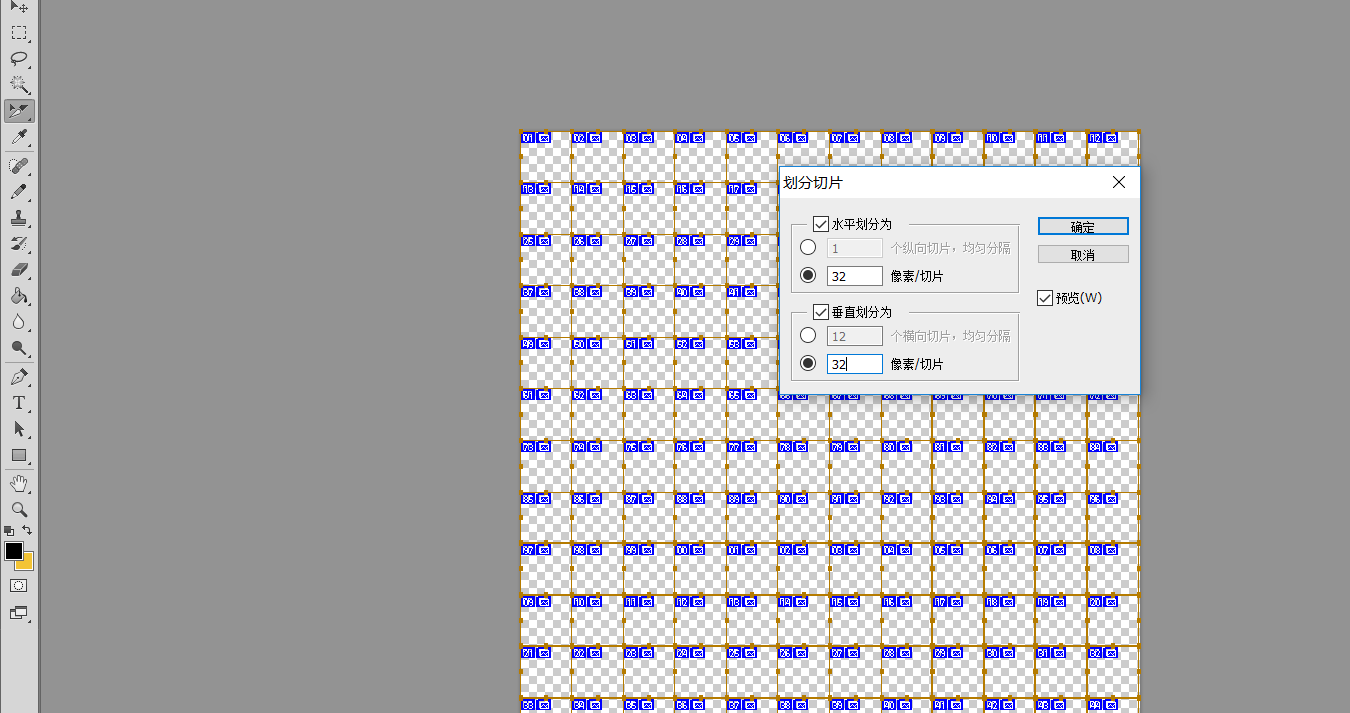1350x713 pixels.
Task: Select the Brush tool
Action: coord(19,191)
